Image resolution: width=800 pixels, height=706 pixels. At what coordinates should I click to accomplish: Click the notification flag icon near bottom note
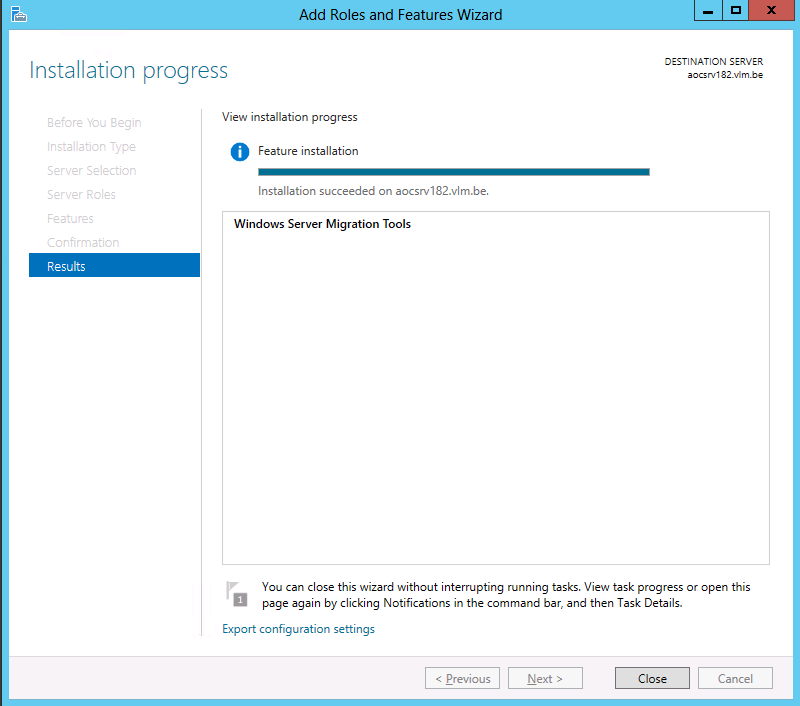[237, 594]
